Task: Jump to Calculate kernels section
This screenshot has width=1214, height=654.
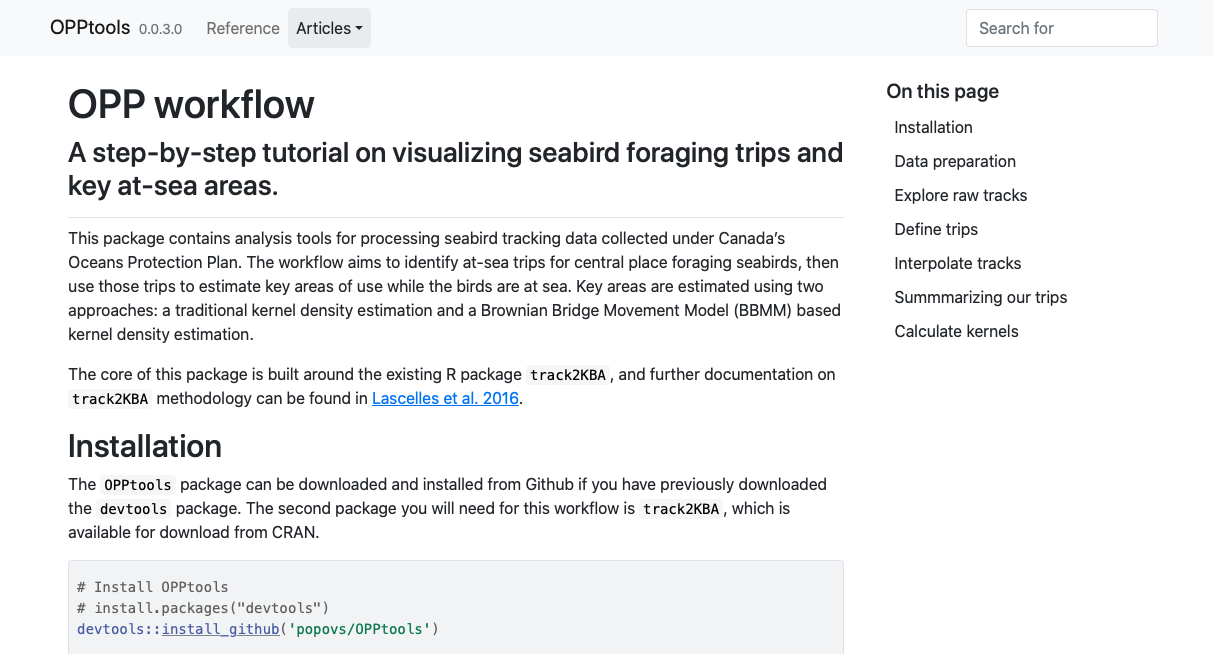Action: [x=956, y=331]
